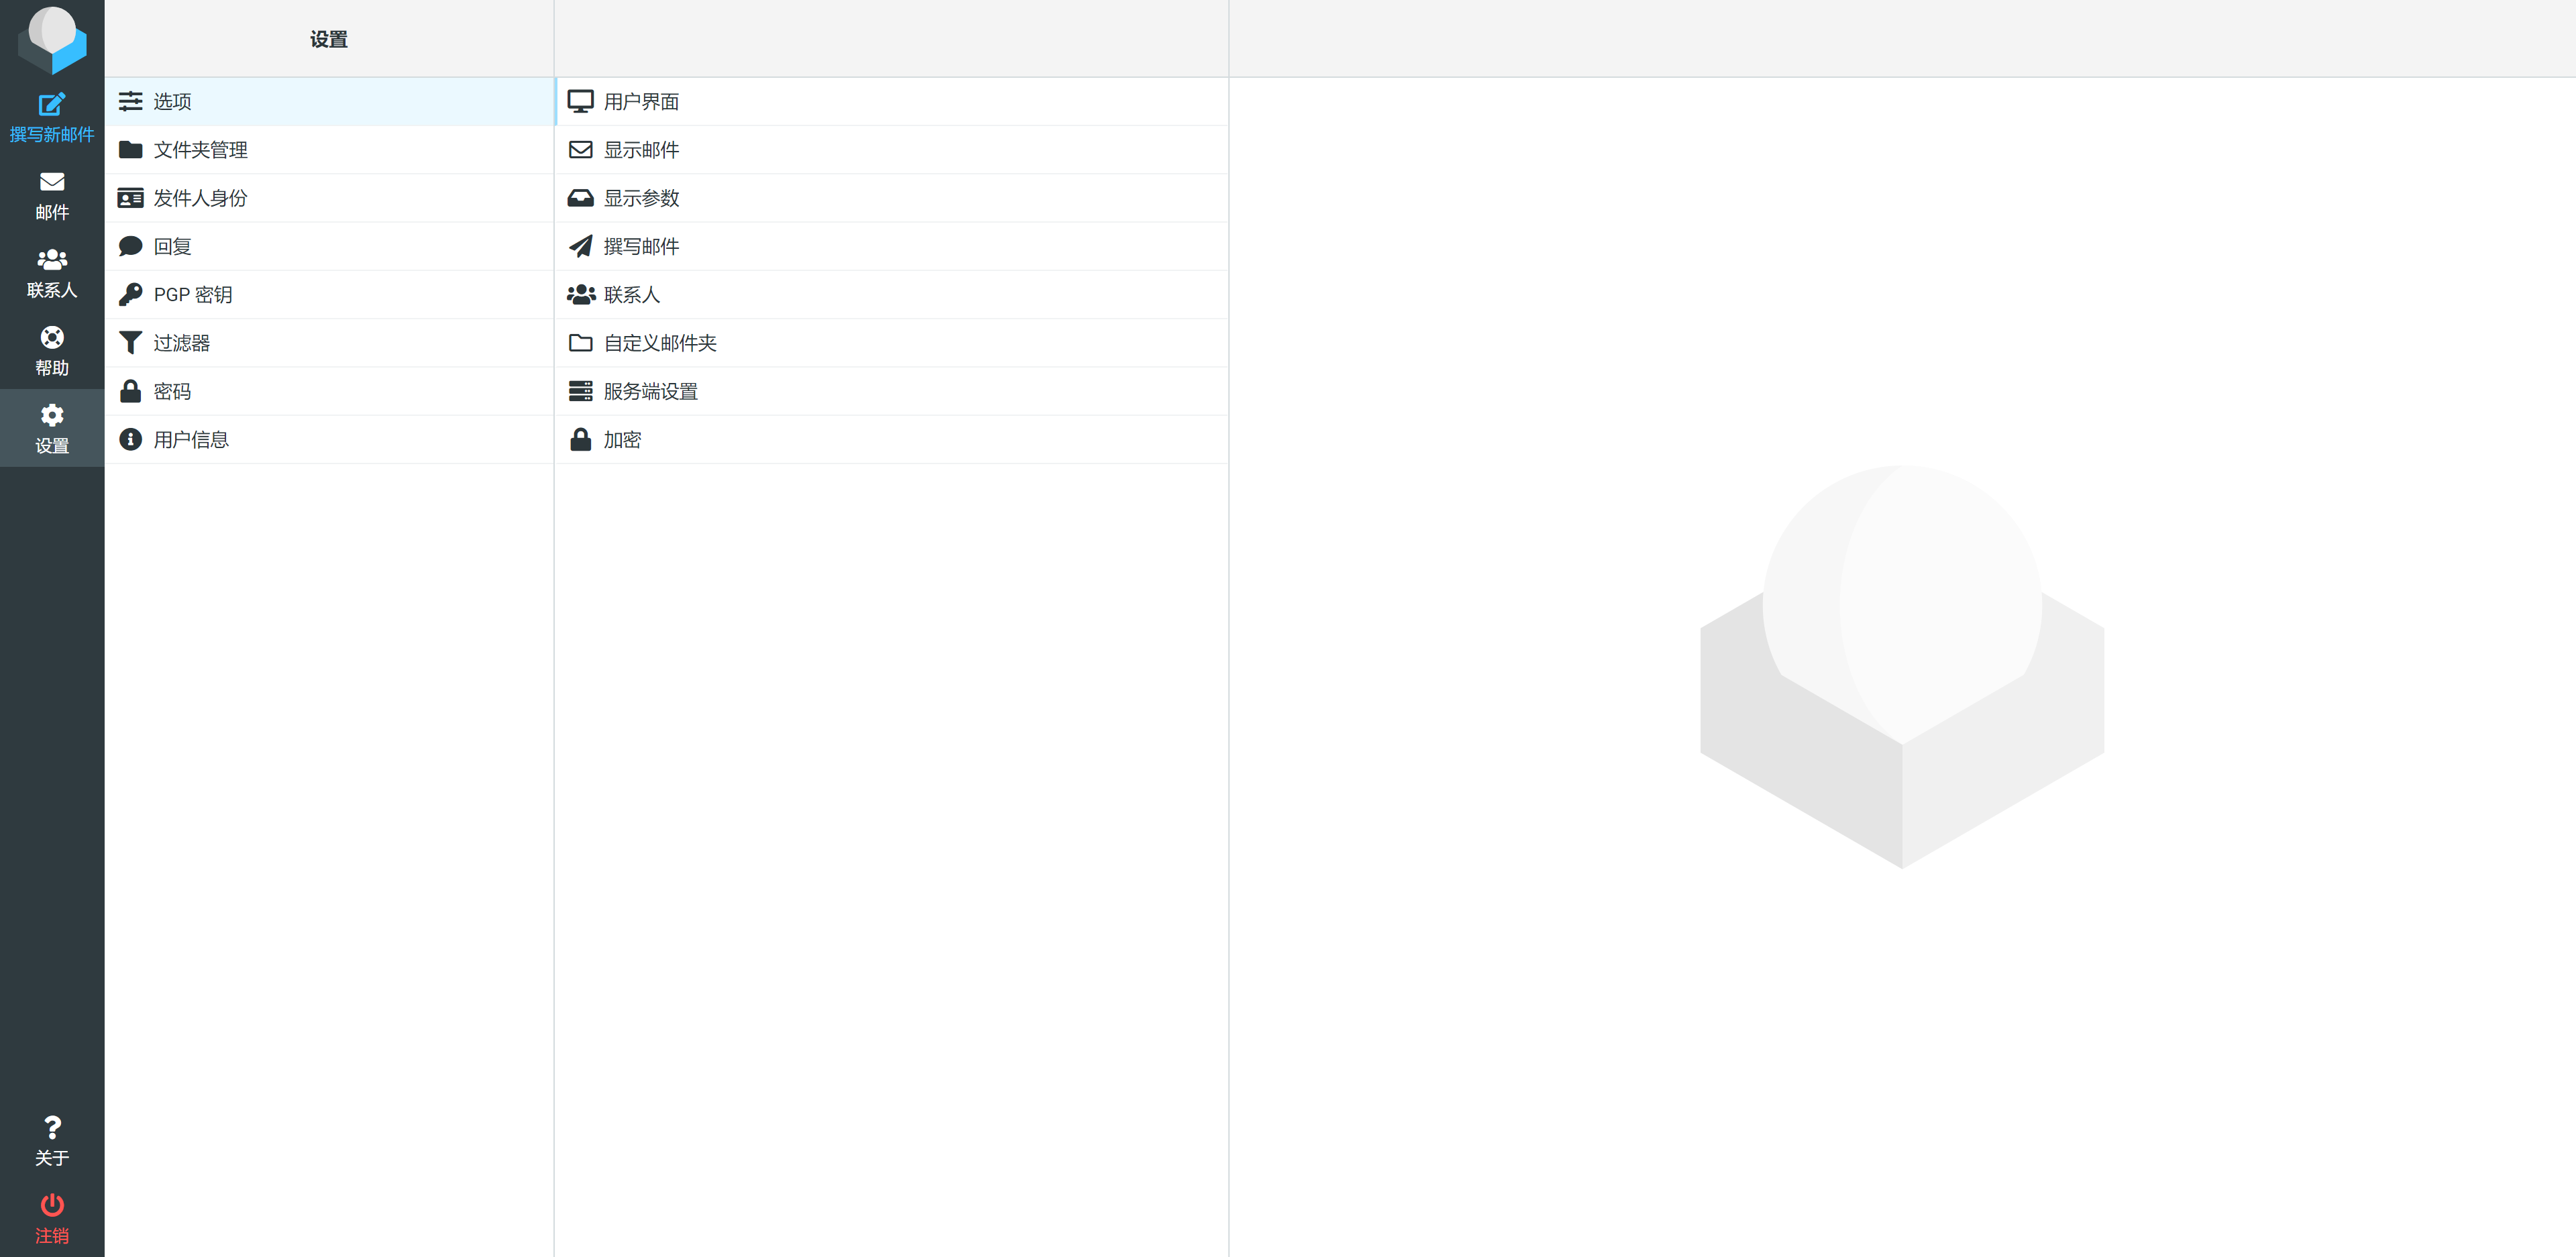Click the compose new mail icon

pyautogui.click(x=52, y=105)
